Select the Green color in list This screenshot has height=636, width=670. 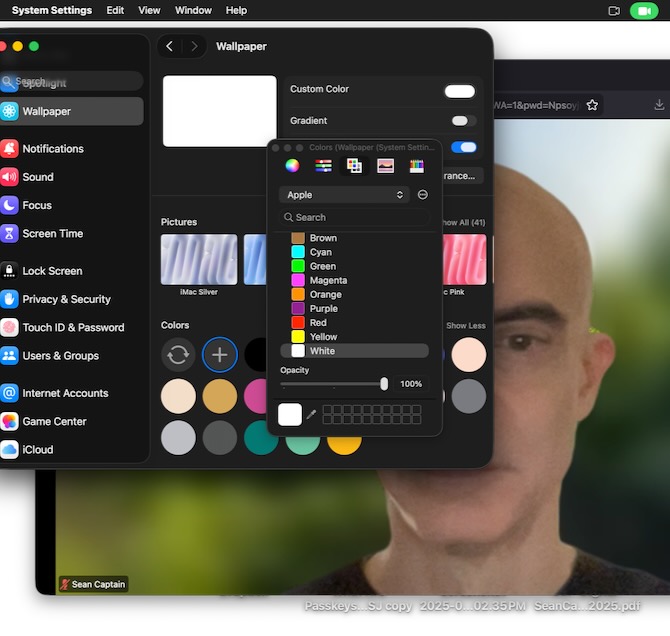pos(354,266)
